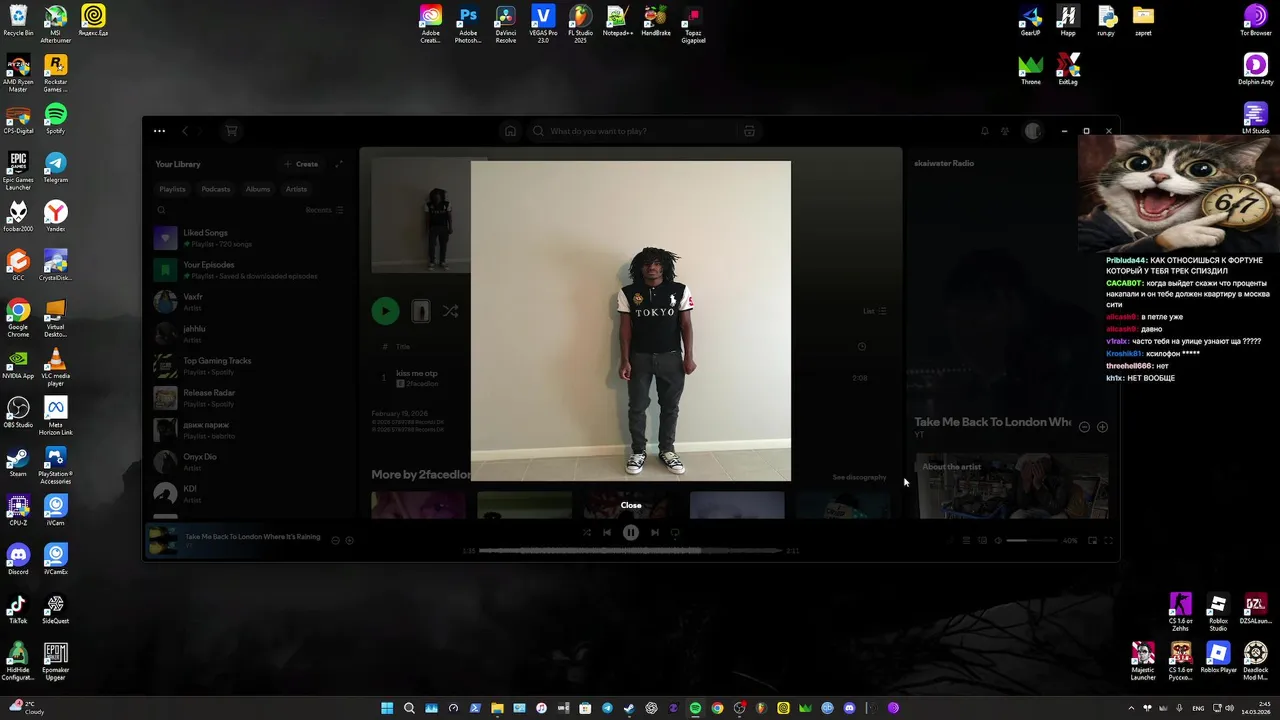Launch AMD Ryzen Master shortcut

point(18,72)
